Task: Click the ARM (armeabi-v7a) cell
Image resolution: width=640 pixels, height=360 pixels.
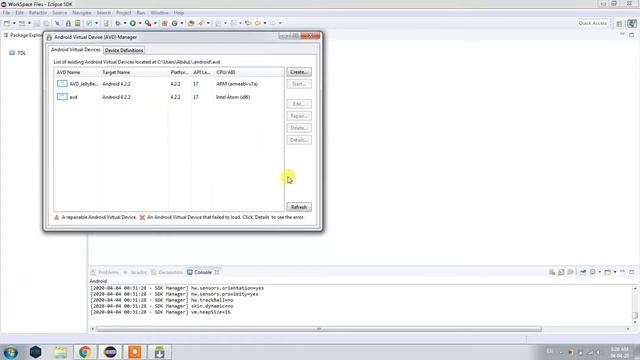Action: click(237, 84)
